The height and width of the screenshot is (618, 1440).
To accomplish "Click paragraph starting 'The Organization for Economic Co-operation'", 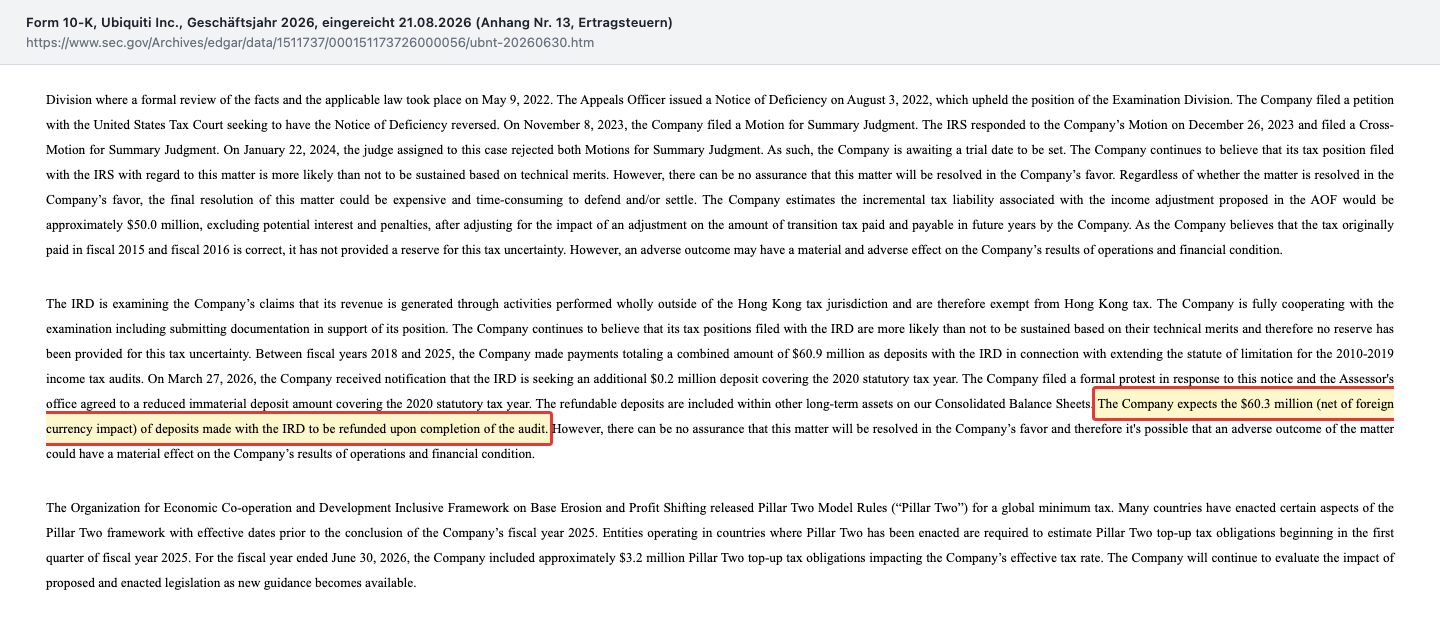I will pyautogui.click(x=720, y=545).
